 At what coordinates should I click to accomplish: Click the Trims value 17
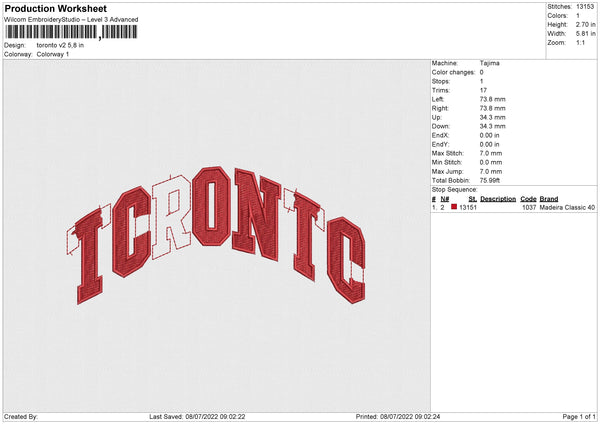(x=483, y=90)
